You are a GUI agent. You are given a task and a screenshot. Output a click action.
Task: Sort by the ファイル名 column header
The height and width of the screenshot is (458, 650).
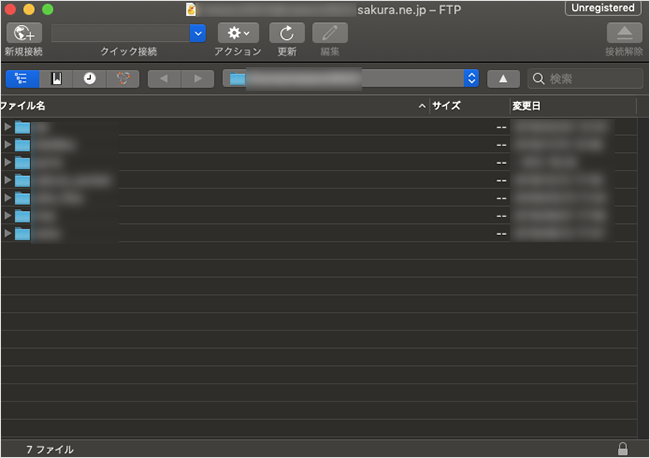[200, 105]
